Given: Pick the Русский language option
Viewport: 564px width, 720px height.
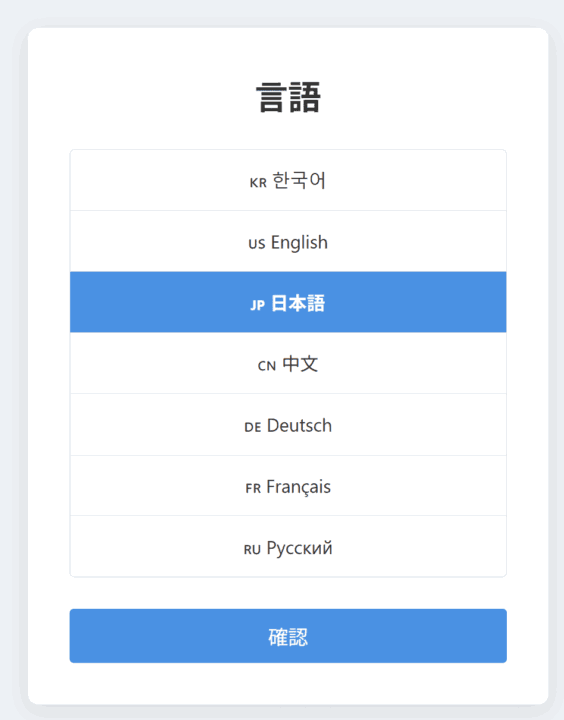Looking at the screenshot, I should coord(288,546).
